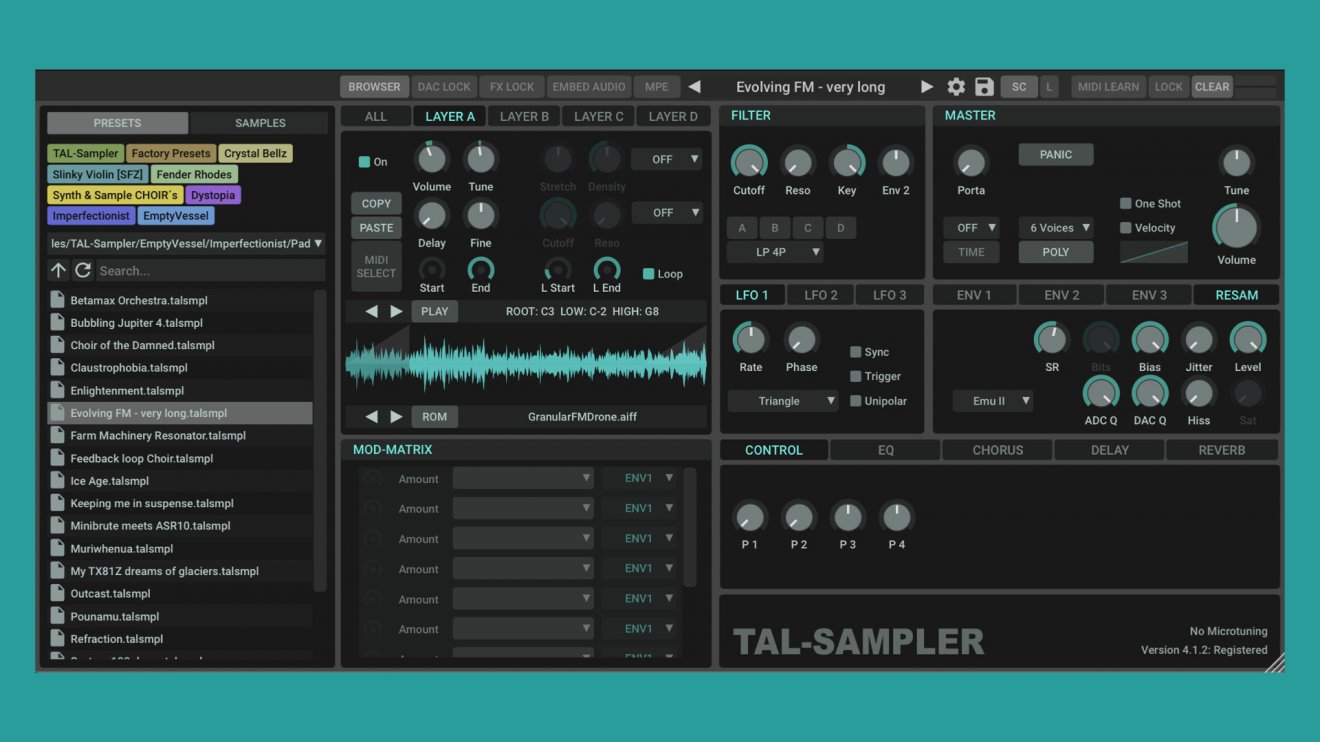Screen dimensions: 1320x742
Task: Click the filter Reso knob
Action: [797, 162]
